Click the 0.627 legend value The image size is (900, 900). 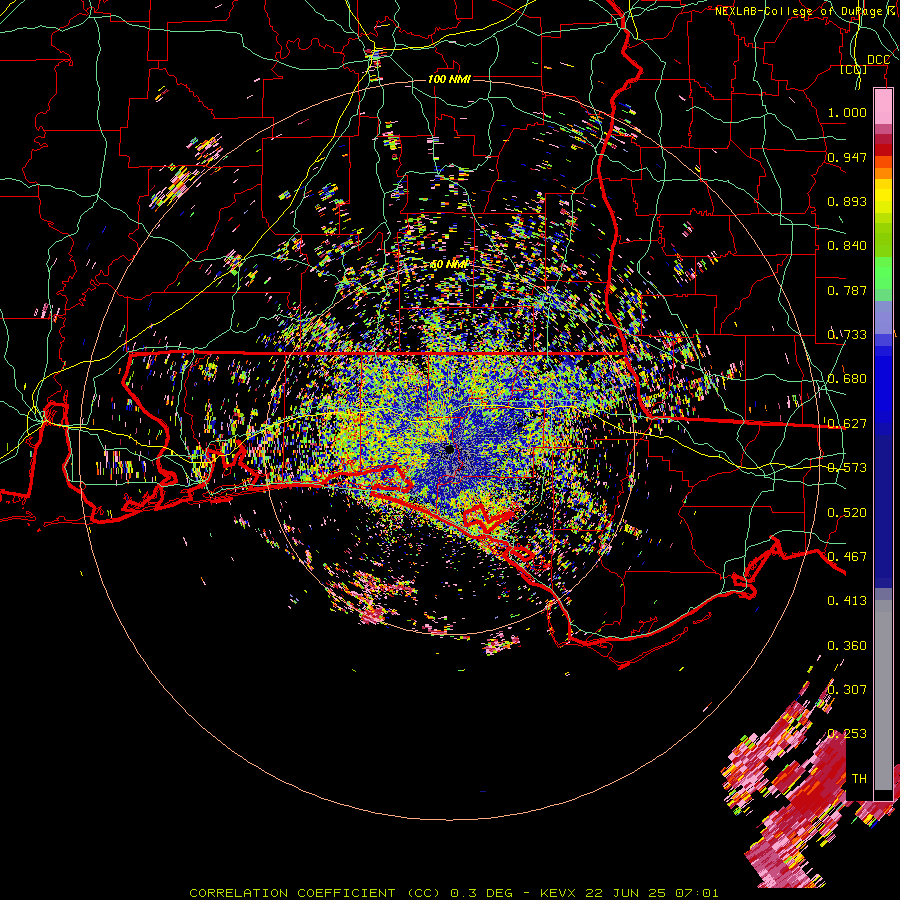pyautogui.click(x=847, y=424)
